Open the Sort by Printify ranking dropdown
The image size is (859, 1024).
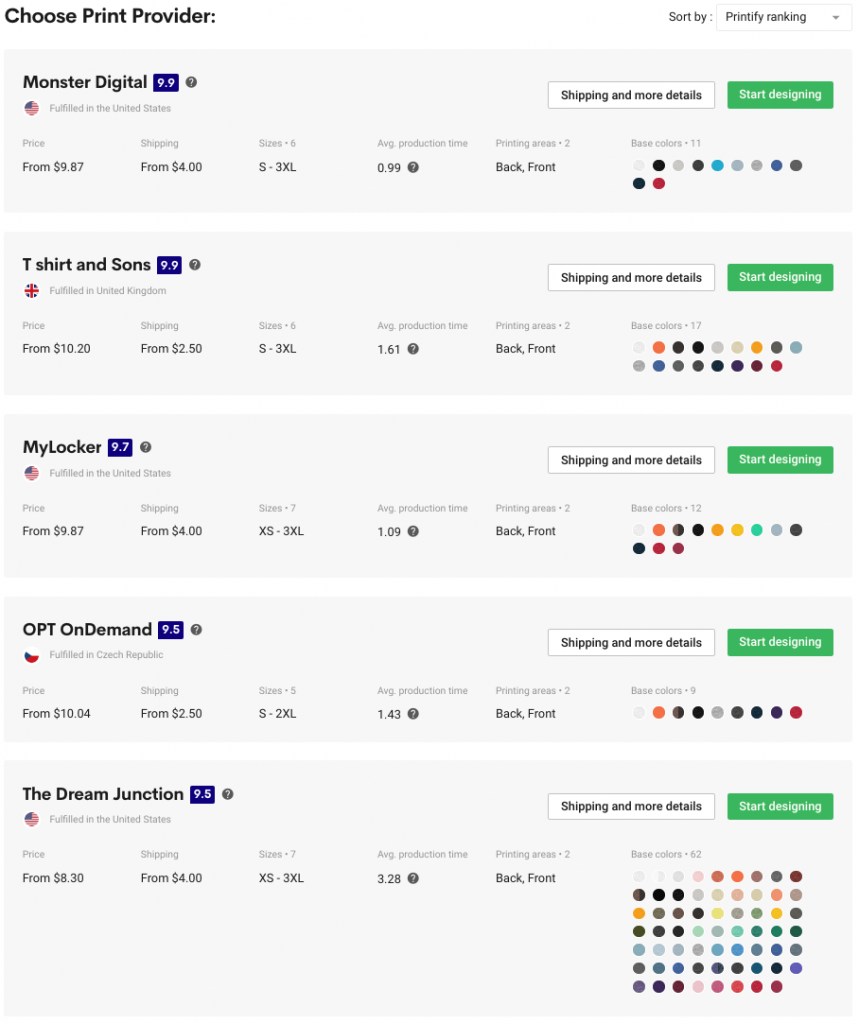784,17
